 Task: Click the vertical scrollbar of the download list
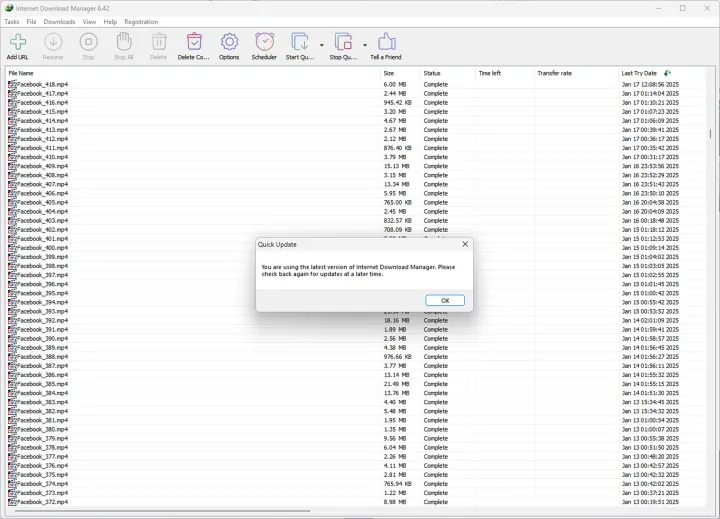pos(711,133)
